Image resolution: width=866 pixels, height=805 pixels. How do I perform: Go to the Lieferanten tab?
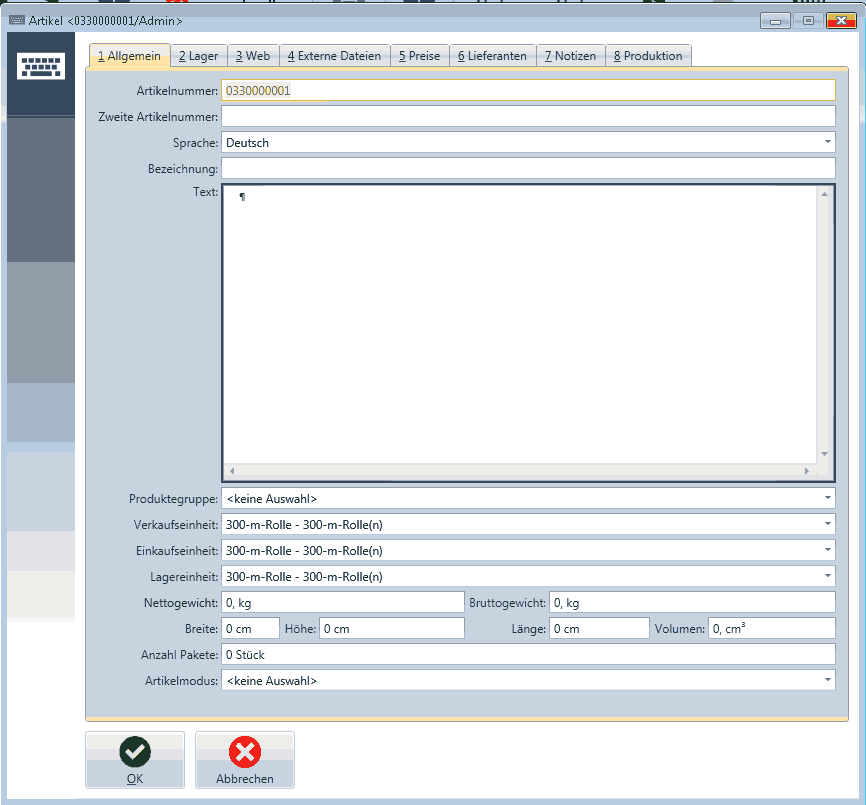click(x=492, y=56)
